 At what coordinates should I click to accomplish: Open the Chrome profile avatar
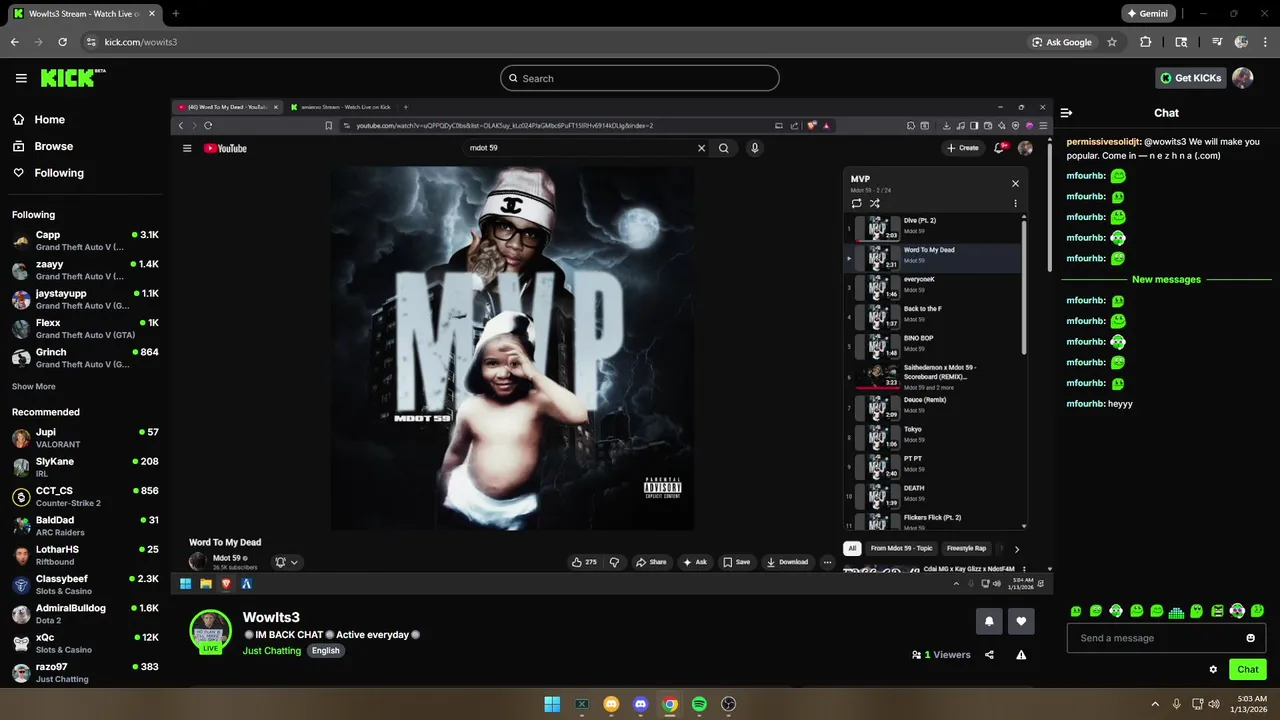(x=1241, y=42)
